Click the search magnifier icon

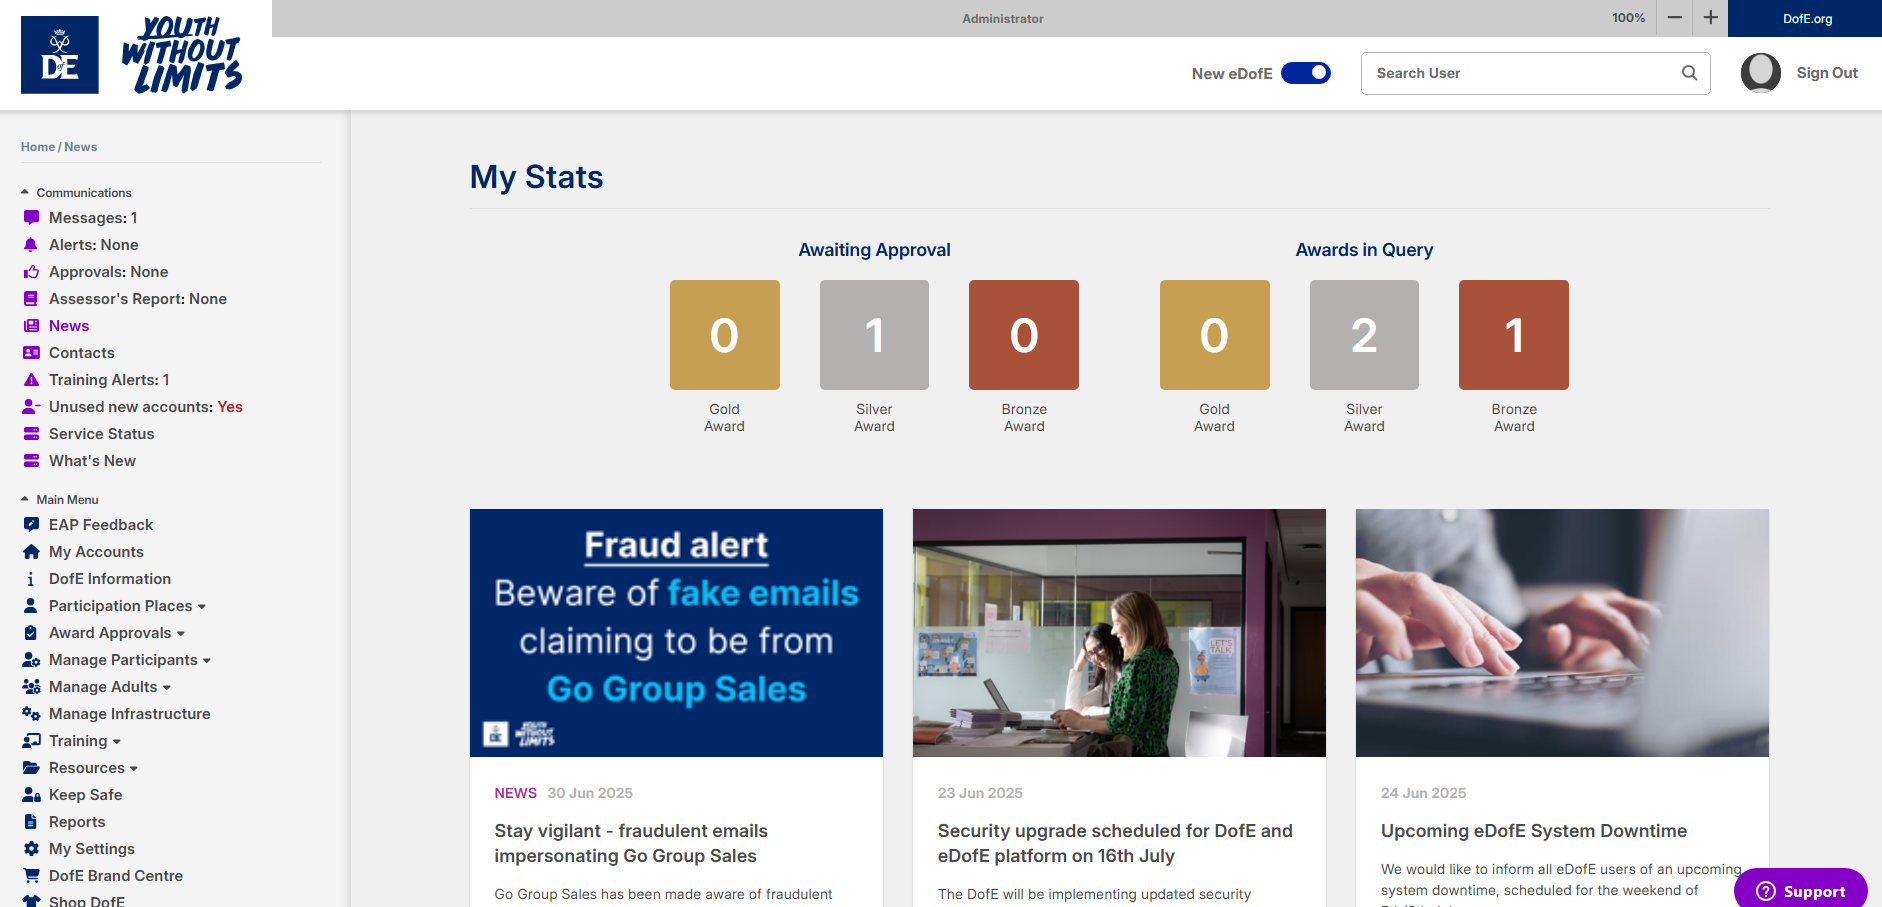tap(1689, 73)
